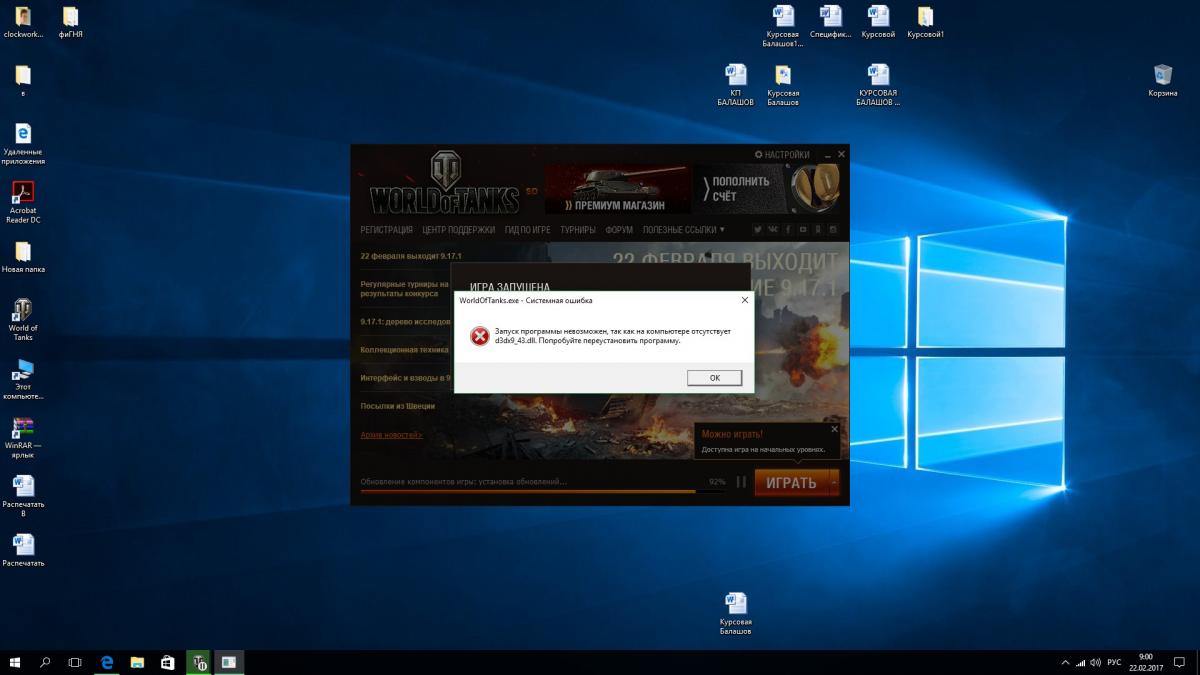Expand the ПОЛЕЗНЫЕ ССЫЛКИ dropdown
1200x675 pixels.
pyautogui.click(x=684, y=230)
